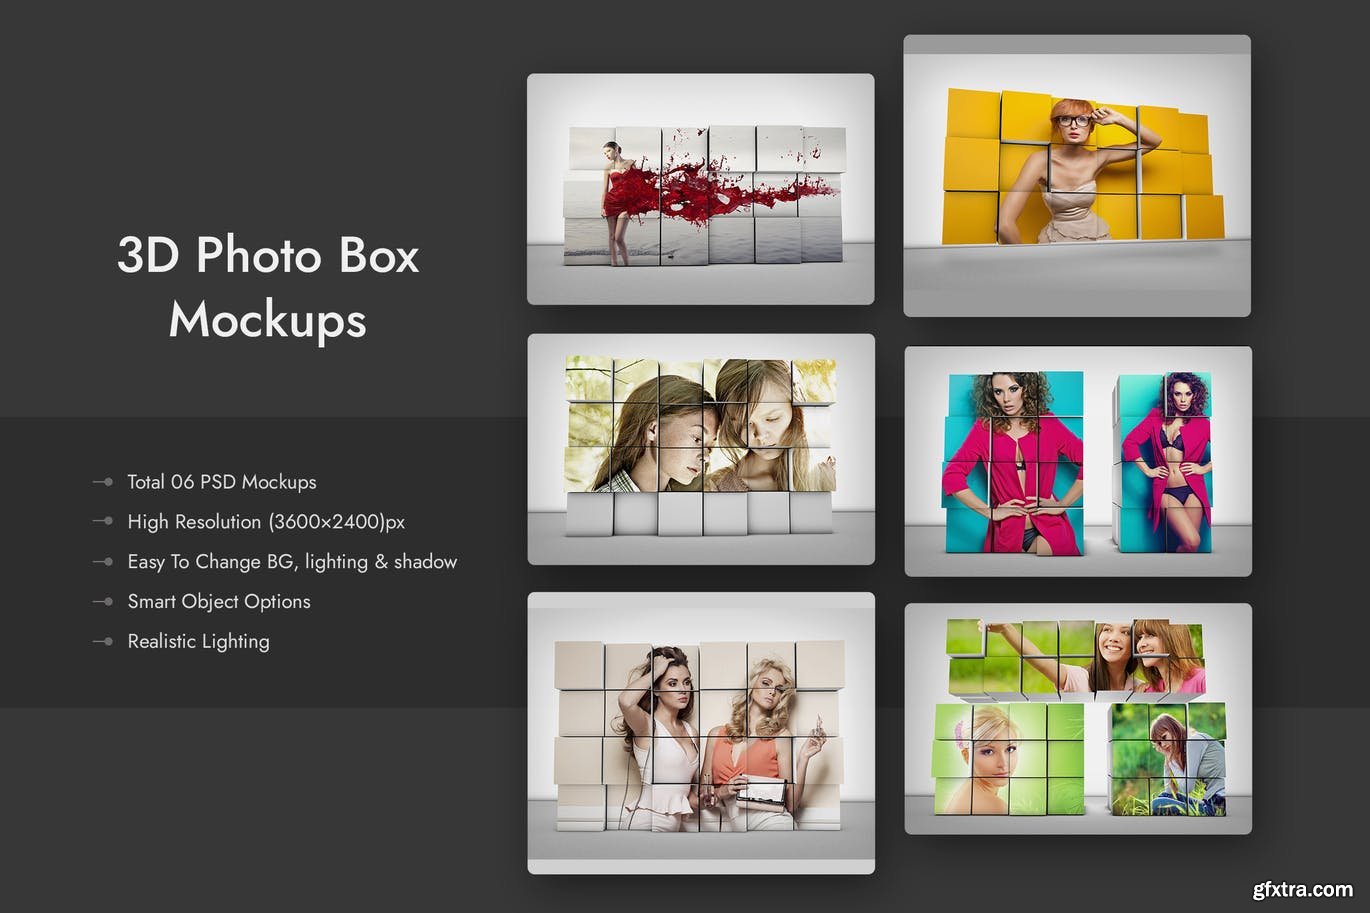Image resolution: width=1370 pixels, height=913 pixels.
Task: Select the High Resolution (3600×2400)px line
Action: [266, 522]
